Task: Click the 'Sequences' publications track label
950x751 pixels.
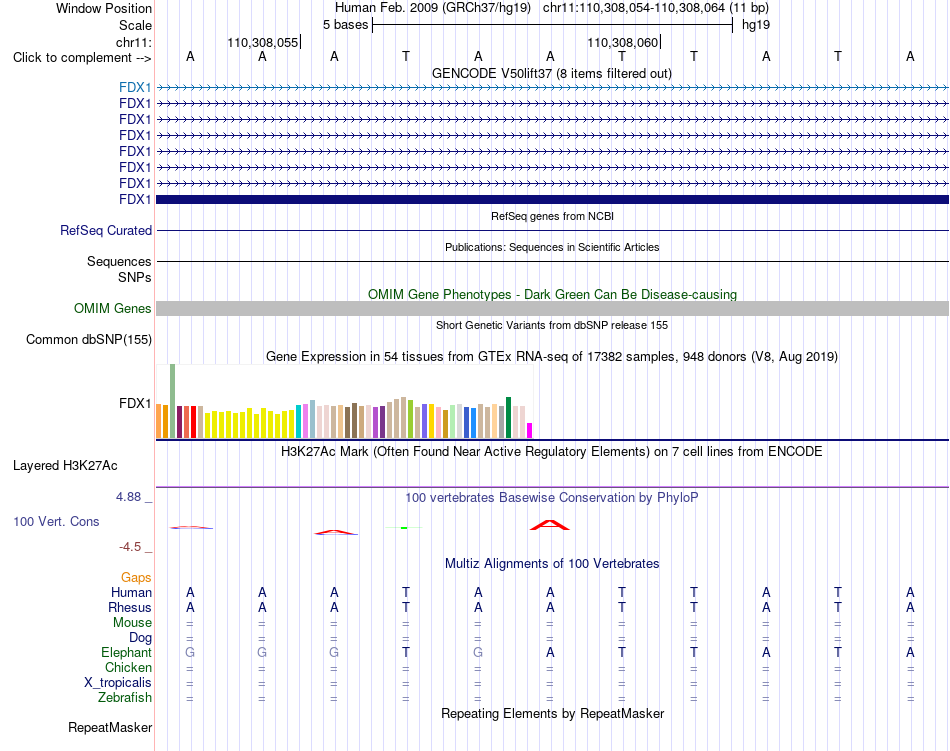Action: [x=119, y=261]
